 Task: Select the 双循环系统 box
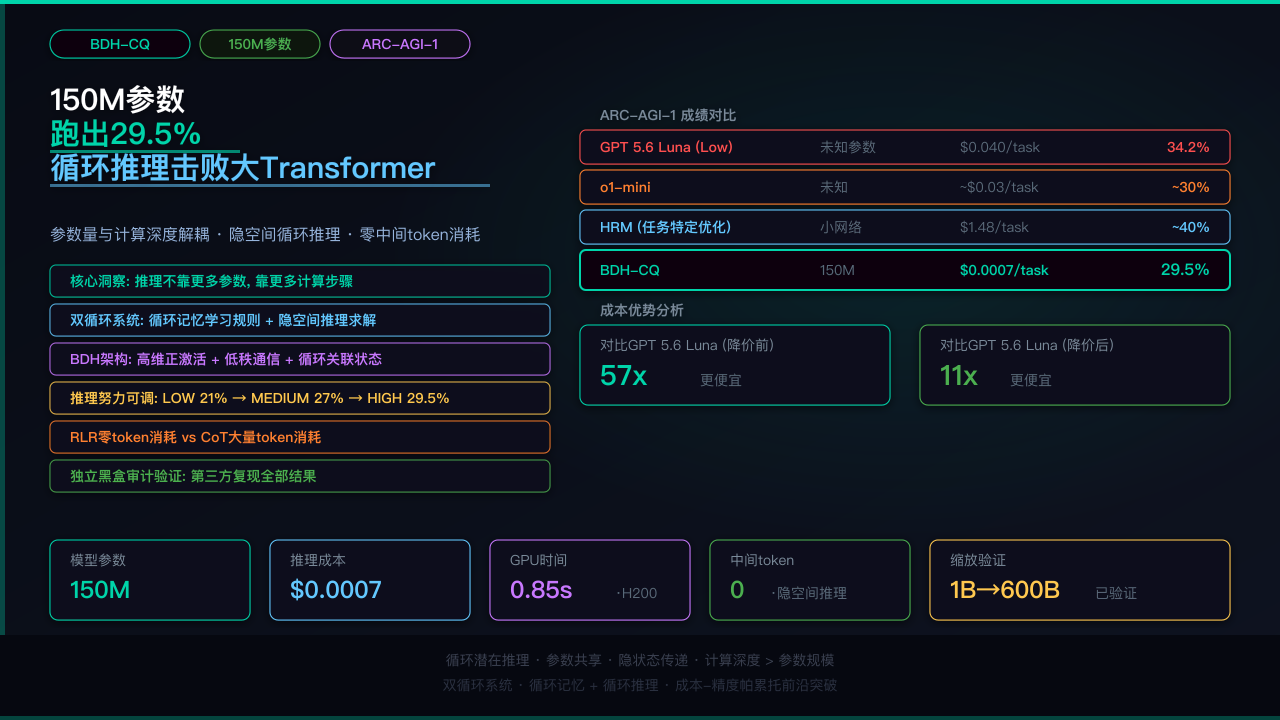pos(300,320)
